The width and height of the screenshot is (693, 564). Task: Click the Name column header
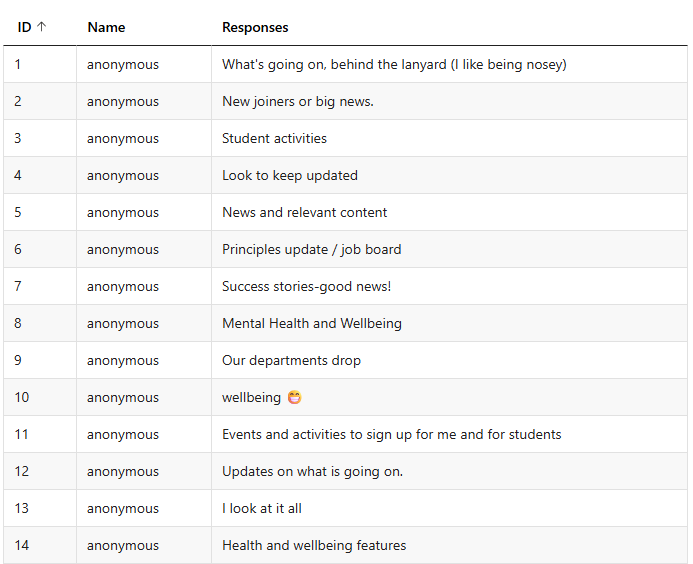[106, 27]
